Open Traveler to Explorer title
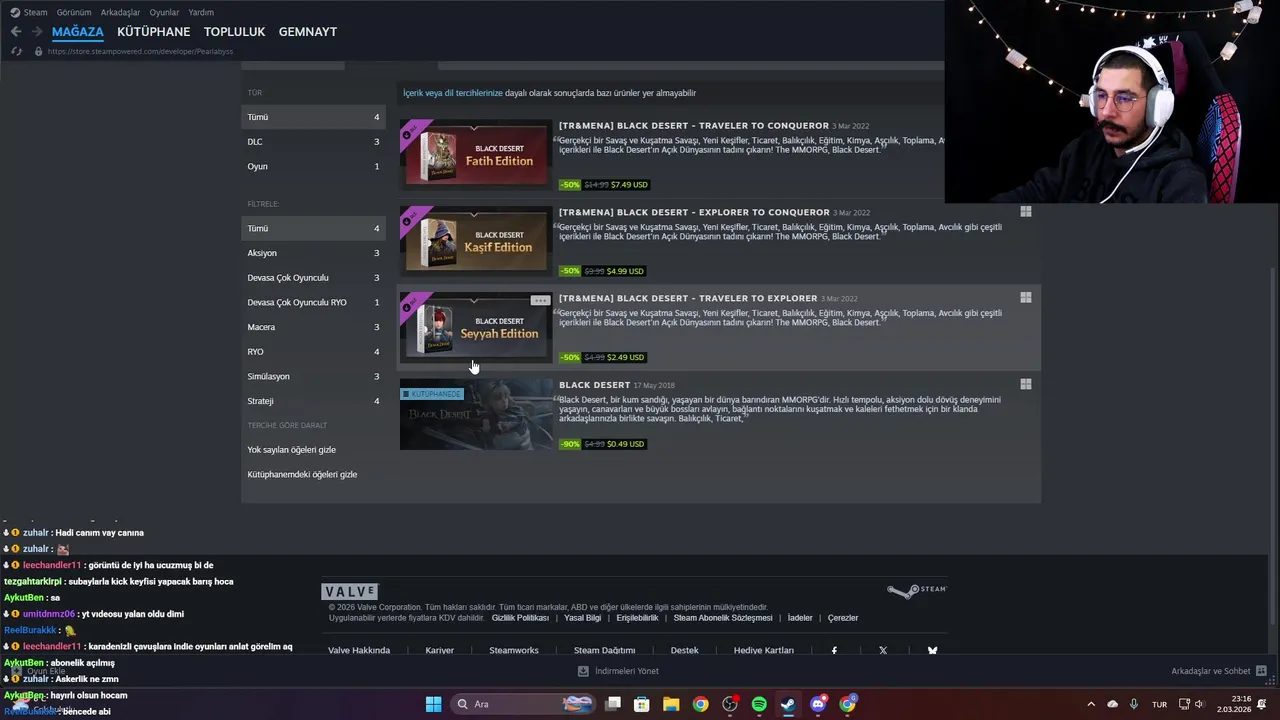Image resolution: width=1280 pixels, height=720 pixels. [x=688, y=298]
